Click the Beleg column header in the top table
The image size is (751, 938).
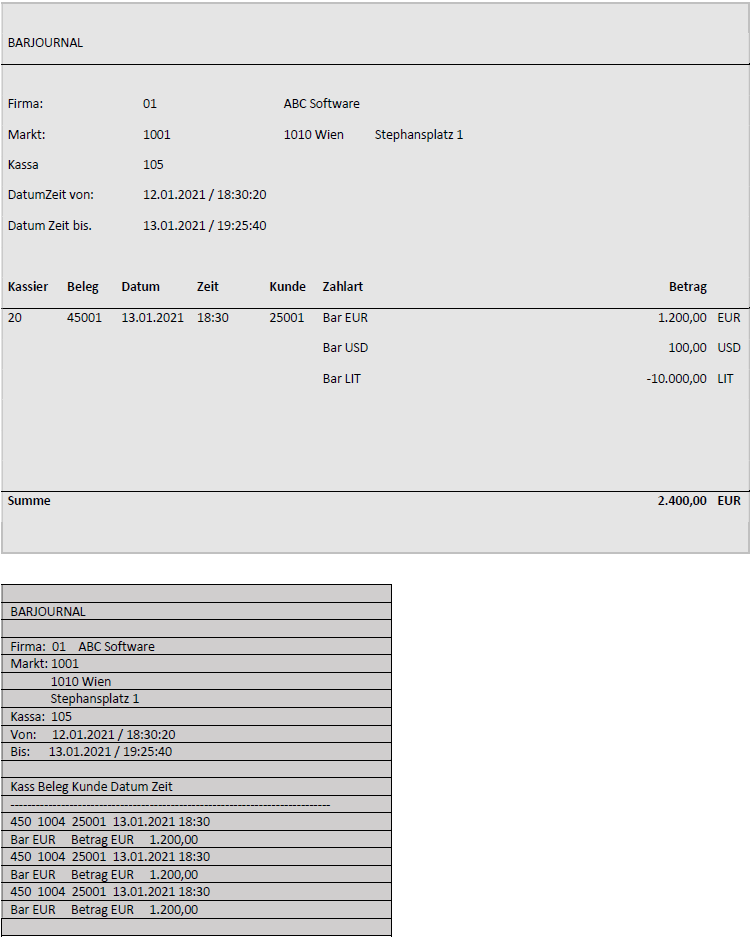[x=83, y=287]
